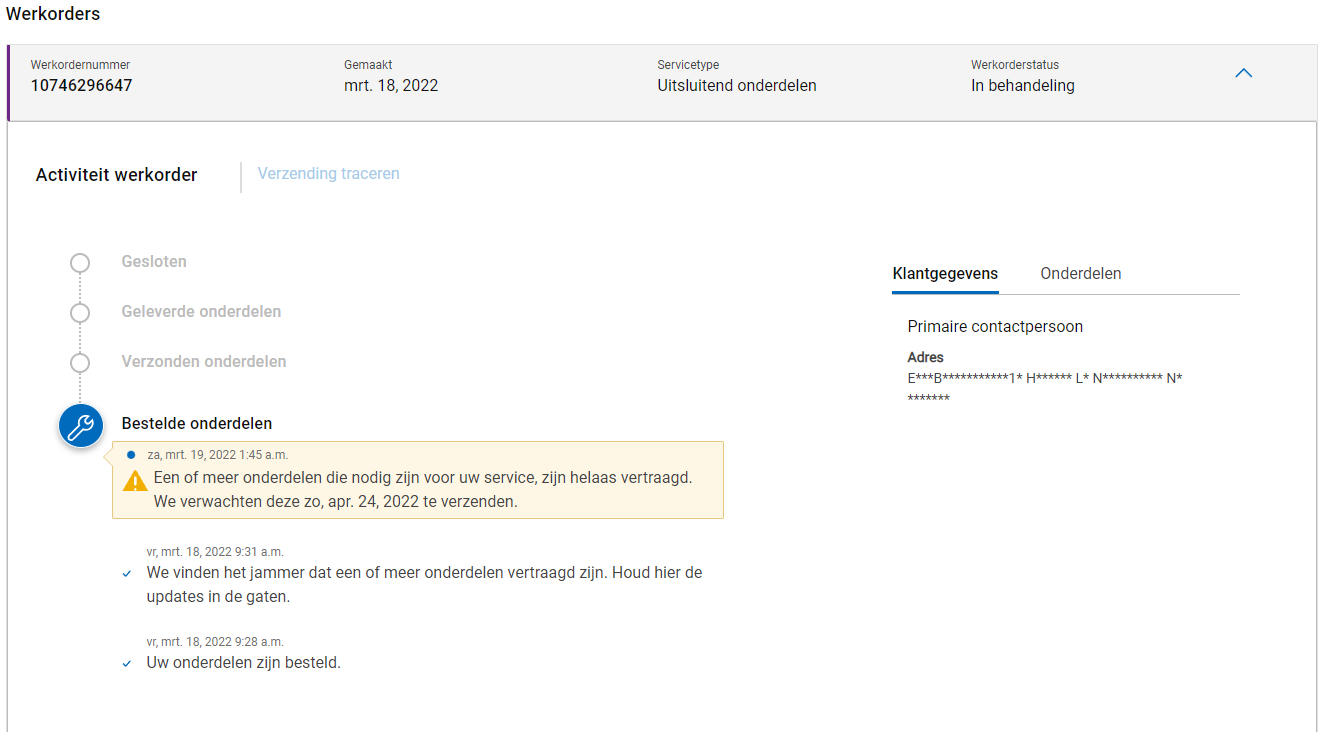This screenshot has height=732, width=1320.
Task: Click the Geleverde onderdelen step circle
Action: coord(80,313)
